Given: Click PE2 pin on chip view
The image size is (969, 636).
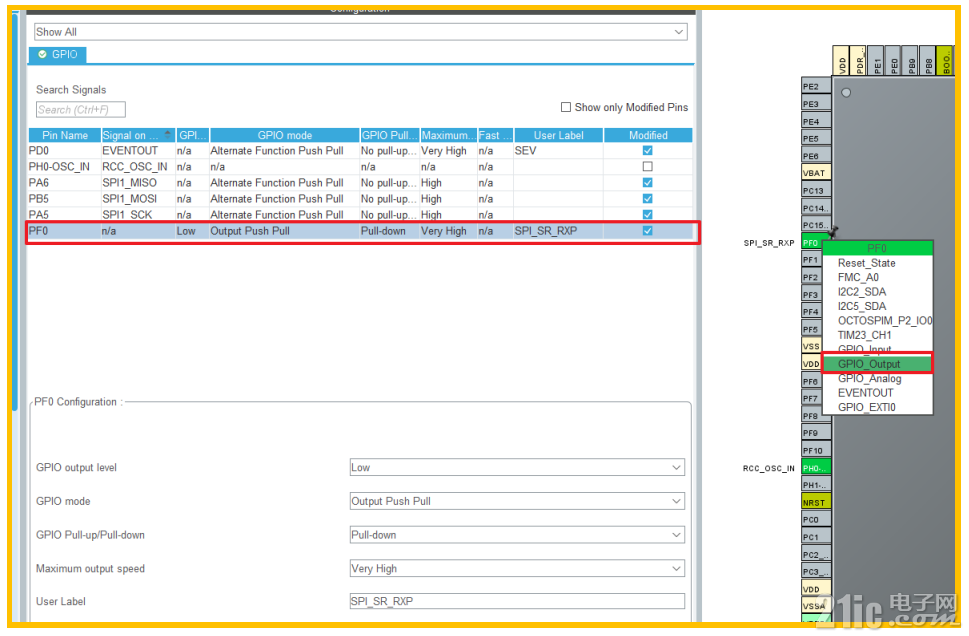Looking at the screenshot, I should (x=816, y=87).
